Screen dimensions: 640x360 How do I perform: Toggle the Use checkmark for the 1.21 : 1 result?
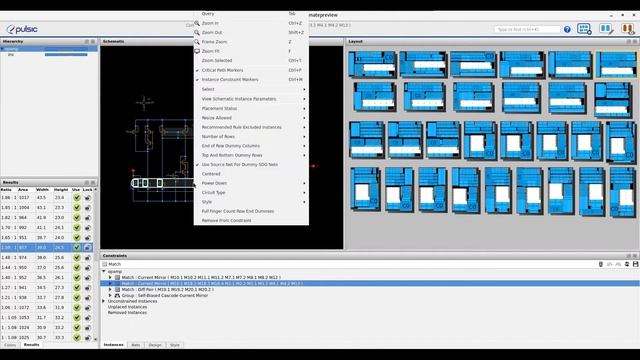click(x=76, y=298)
